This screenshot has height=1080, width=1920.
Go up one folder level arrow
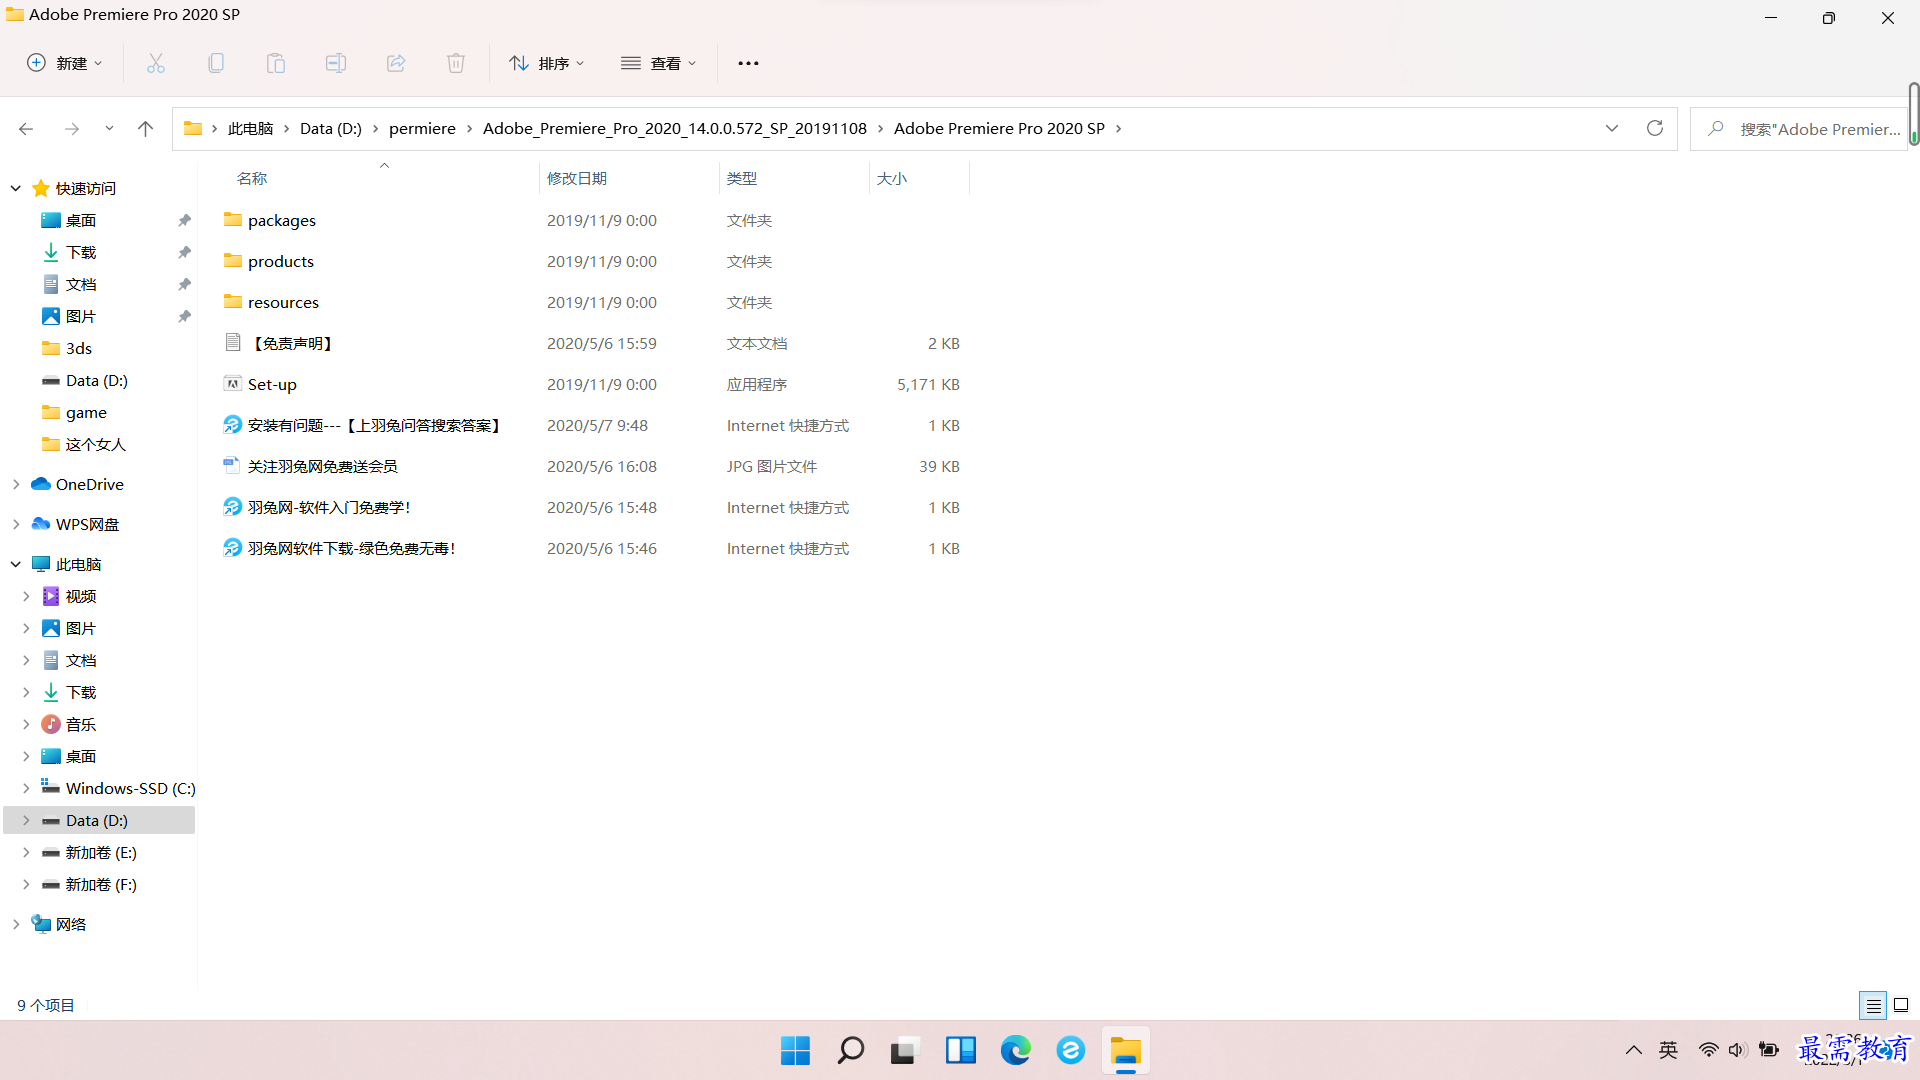click(x=146, y=129)
